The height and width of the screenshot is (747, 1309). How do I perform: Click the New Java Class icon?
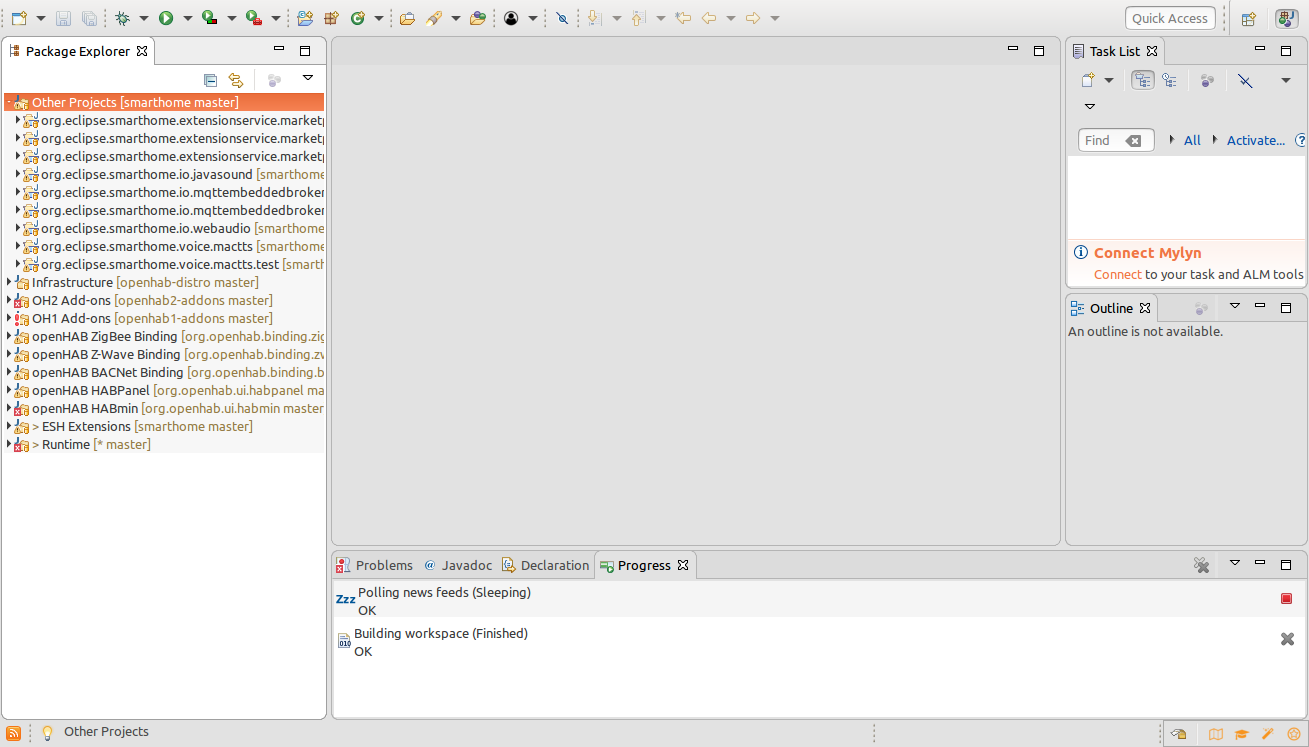(358, 18)
